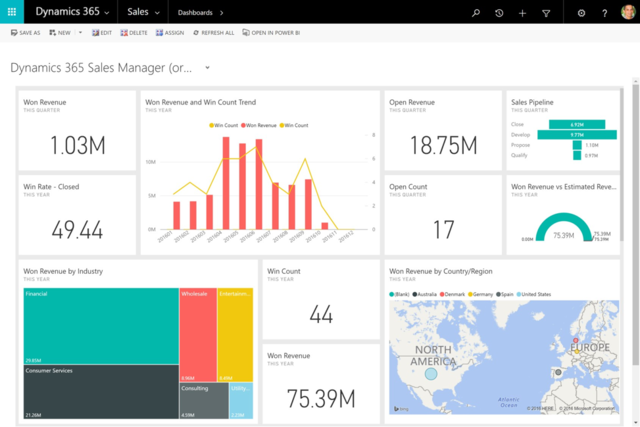Select the Financial treemap tile
The image size is (640, 427).
[100, 325]
